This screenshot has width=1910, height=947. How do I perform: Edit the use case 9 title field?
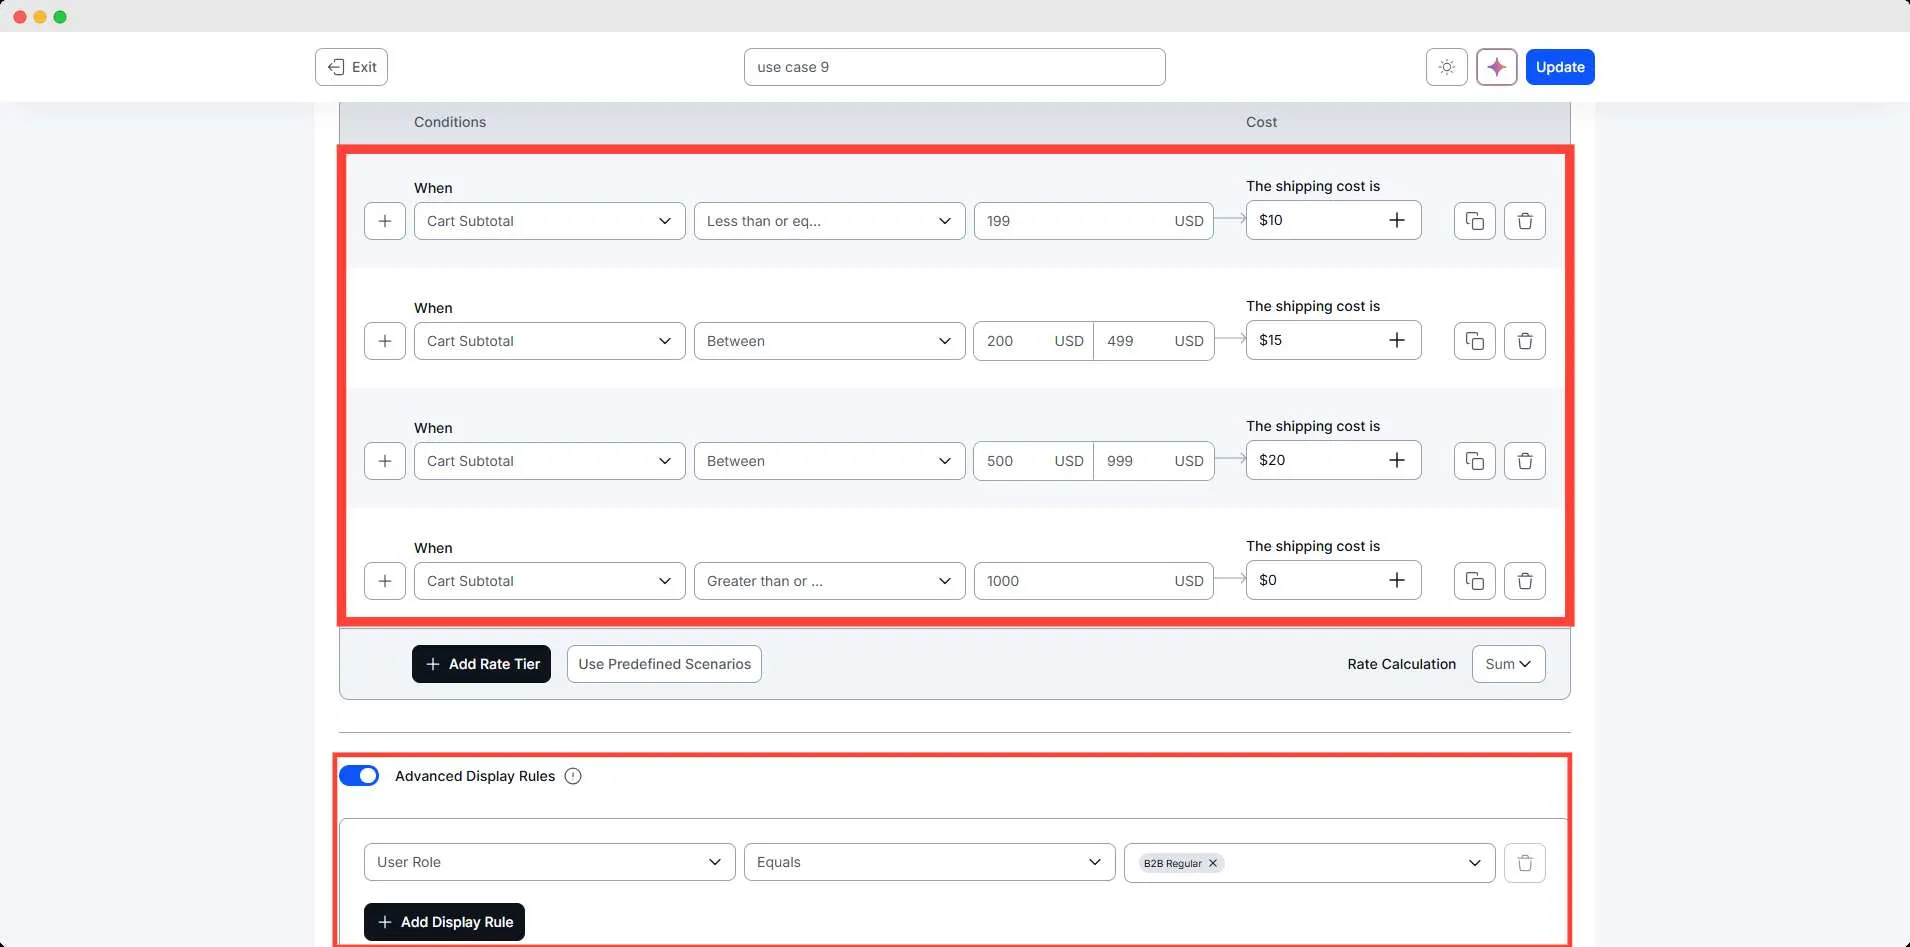tap(954, 66)
